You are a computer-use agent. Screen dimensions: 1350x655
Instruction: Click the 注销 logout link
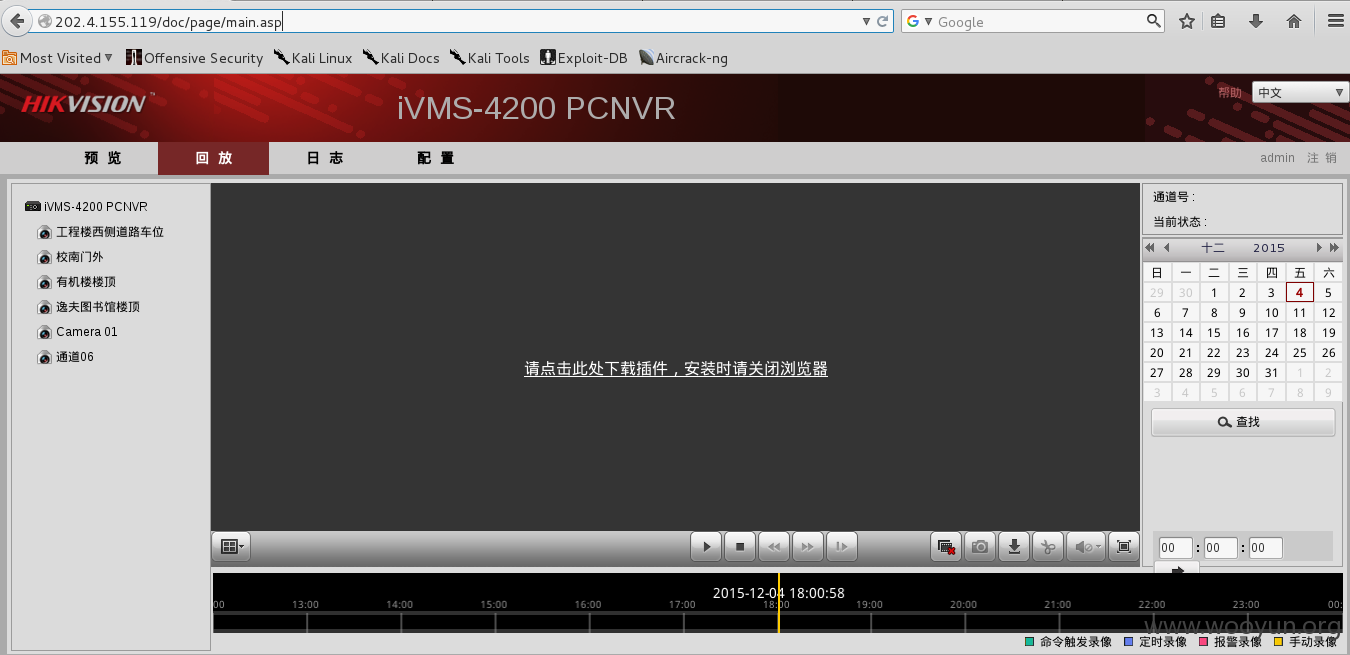pyautogui.click(x=1321, y=158)
